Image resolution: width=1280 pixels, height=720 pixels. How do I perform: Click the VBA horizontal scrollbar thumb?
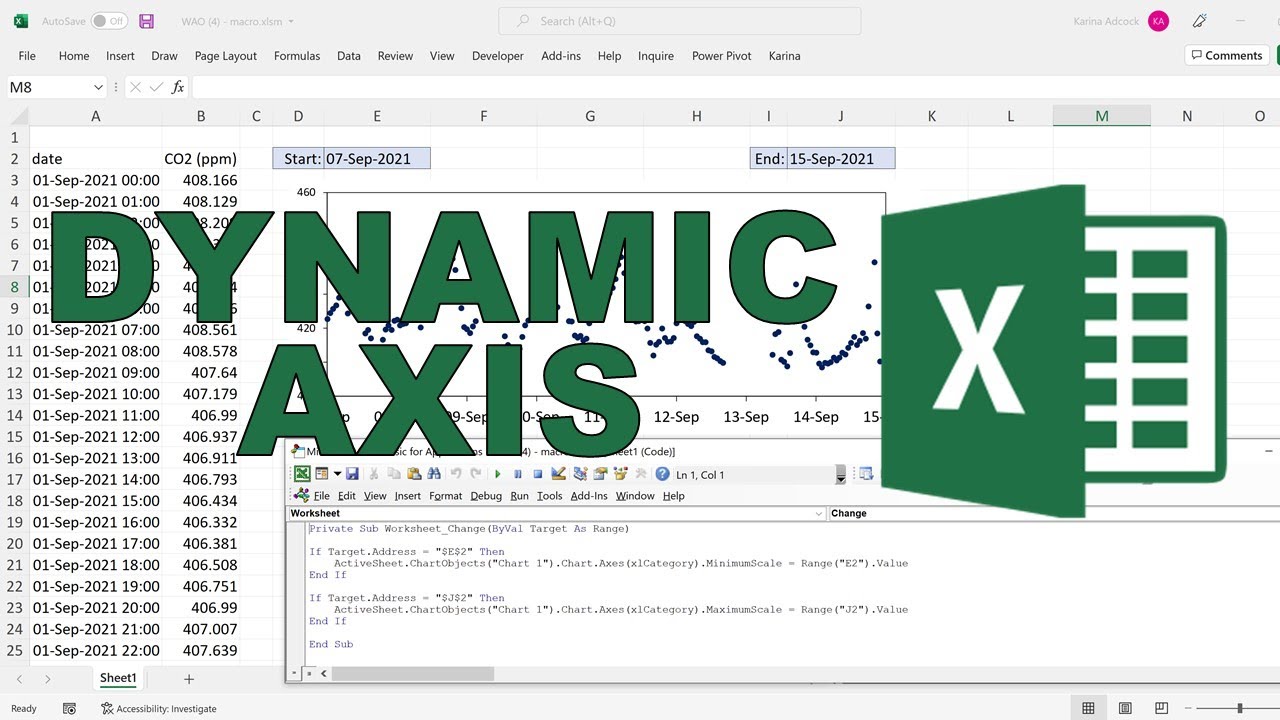413,674
